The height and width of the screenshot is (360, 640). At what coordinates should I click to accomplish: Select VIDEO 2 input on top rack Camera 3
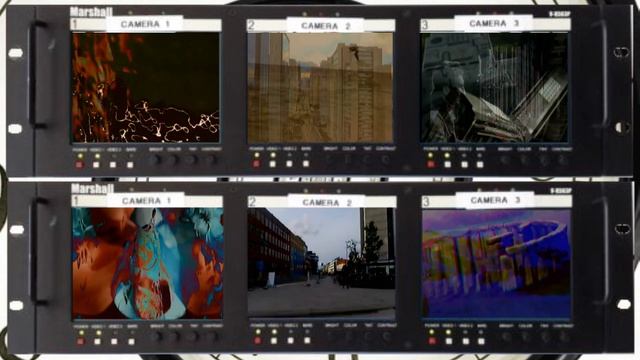tap(464, 164)
